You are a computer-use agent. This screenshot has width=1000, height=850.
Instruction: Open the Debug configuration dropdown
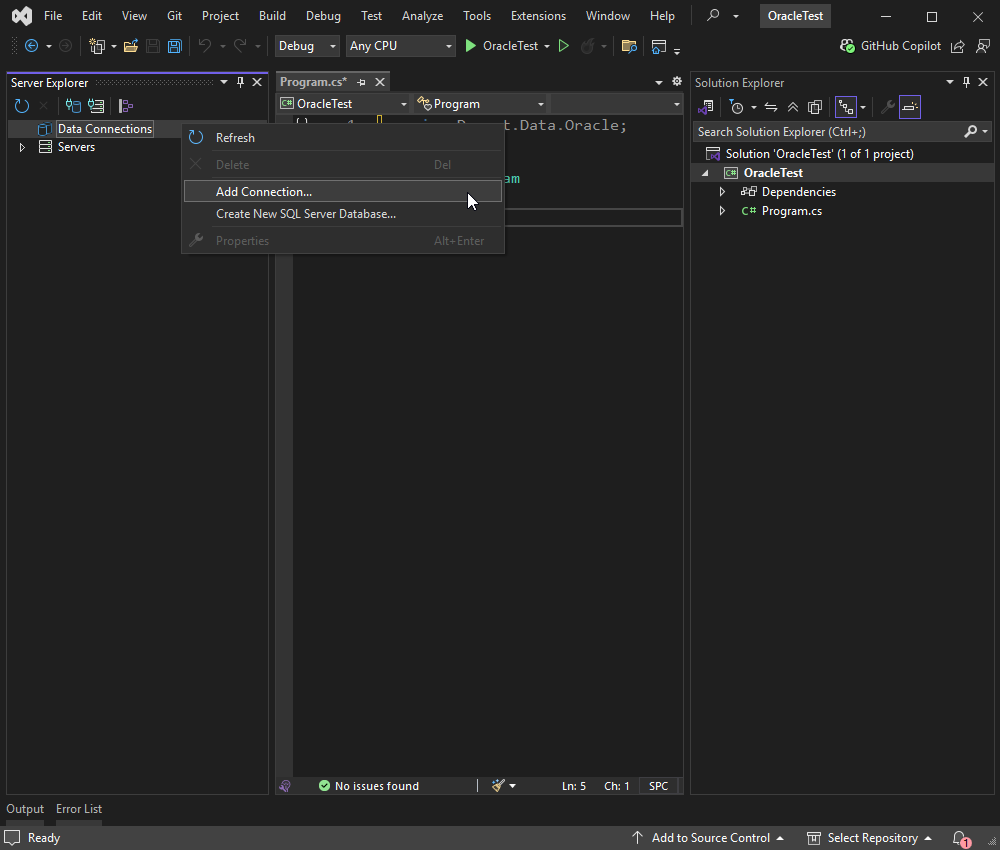[x=307, y=46]
